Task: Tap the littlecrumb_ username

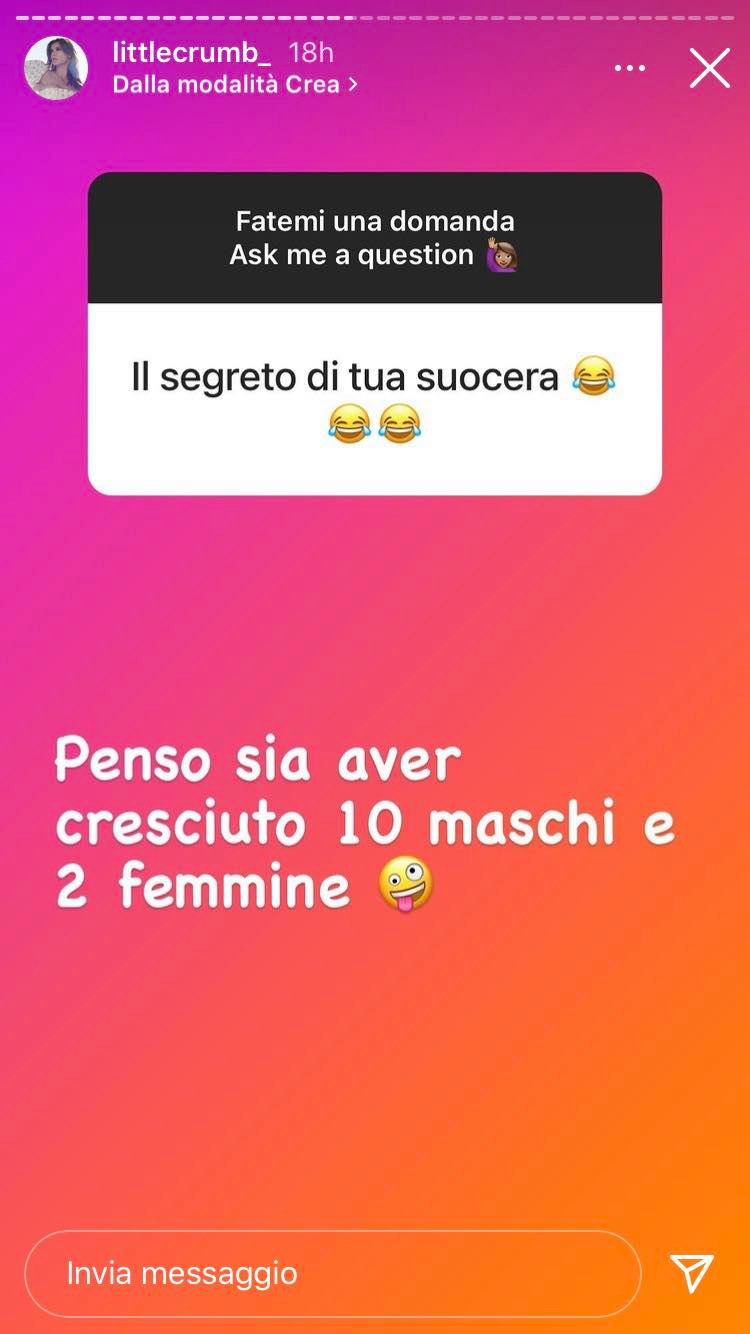Action: coord(192,52)
